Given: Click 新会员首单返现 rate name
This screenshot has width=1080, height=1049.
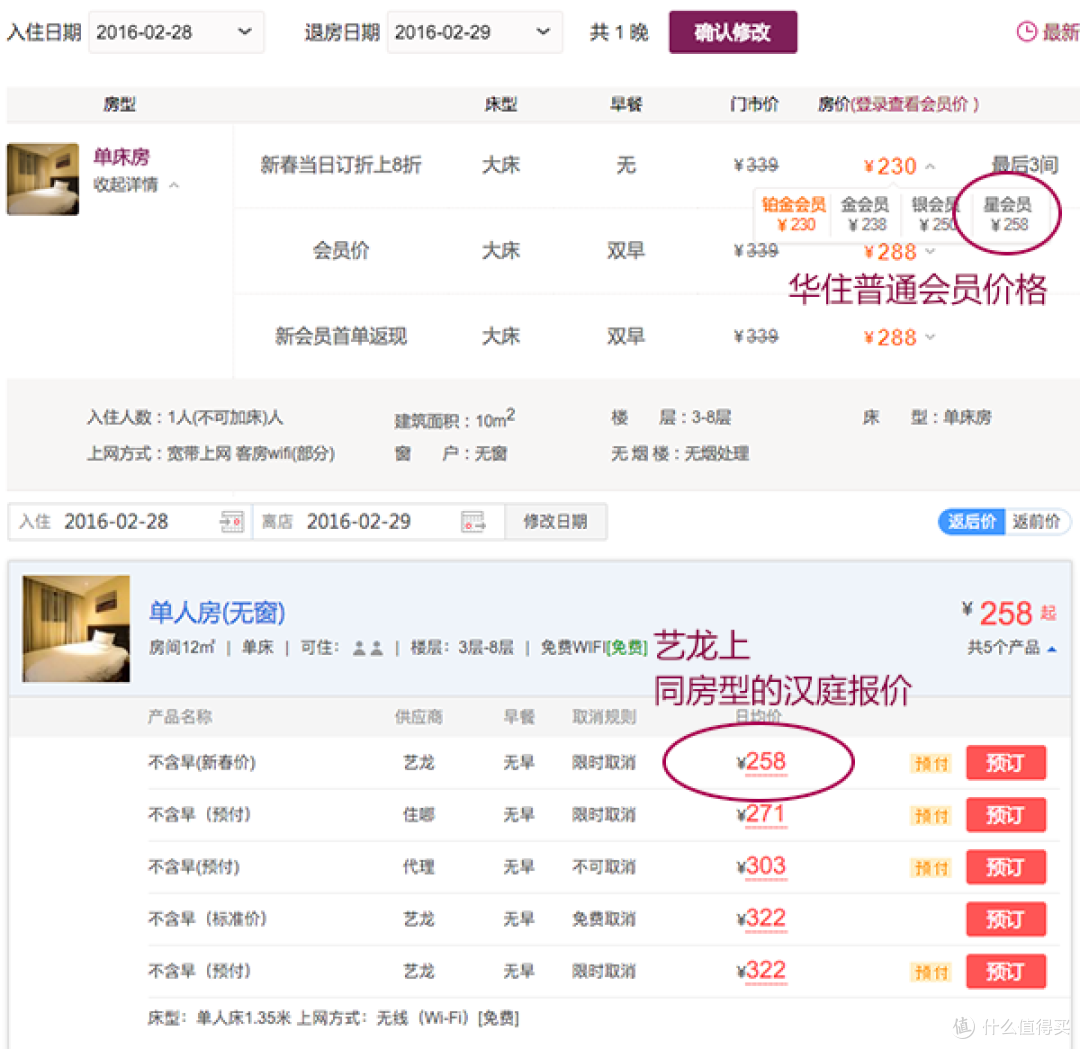Looking at the screenshot, I should [341, 336].
